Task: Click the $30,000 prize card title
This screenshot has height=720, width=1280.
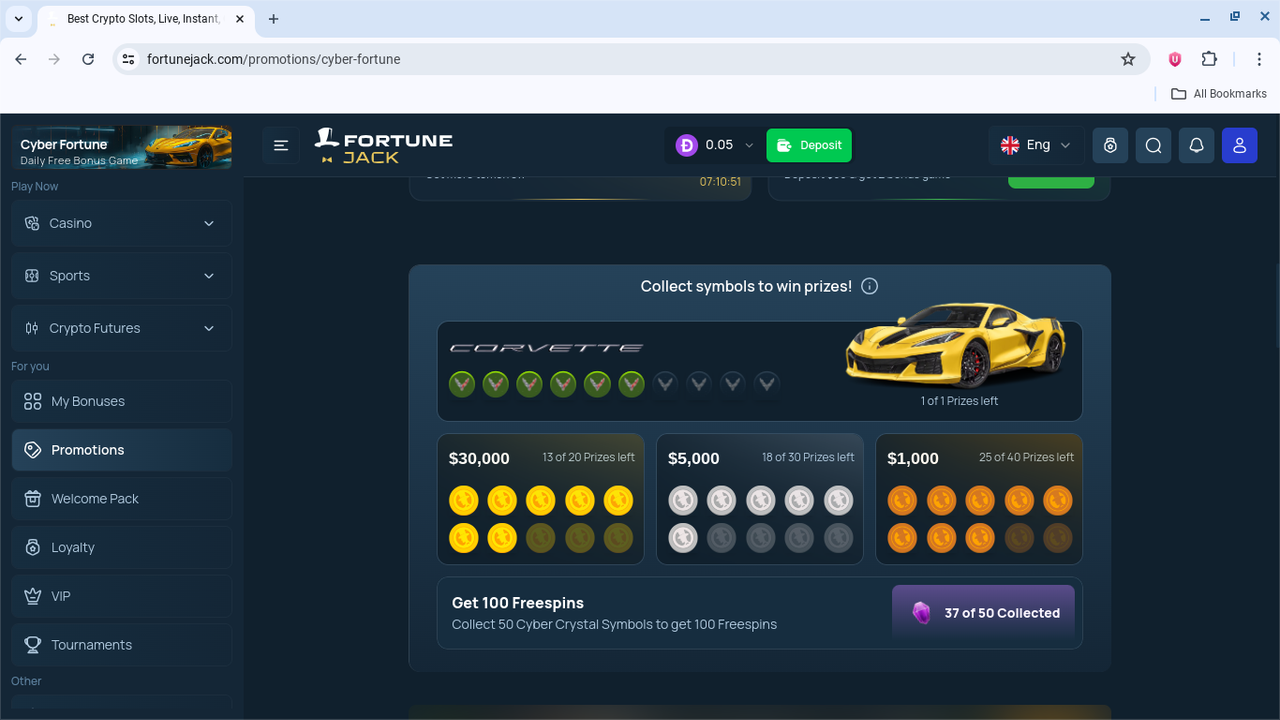Action: (479, 458)
